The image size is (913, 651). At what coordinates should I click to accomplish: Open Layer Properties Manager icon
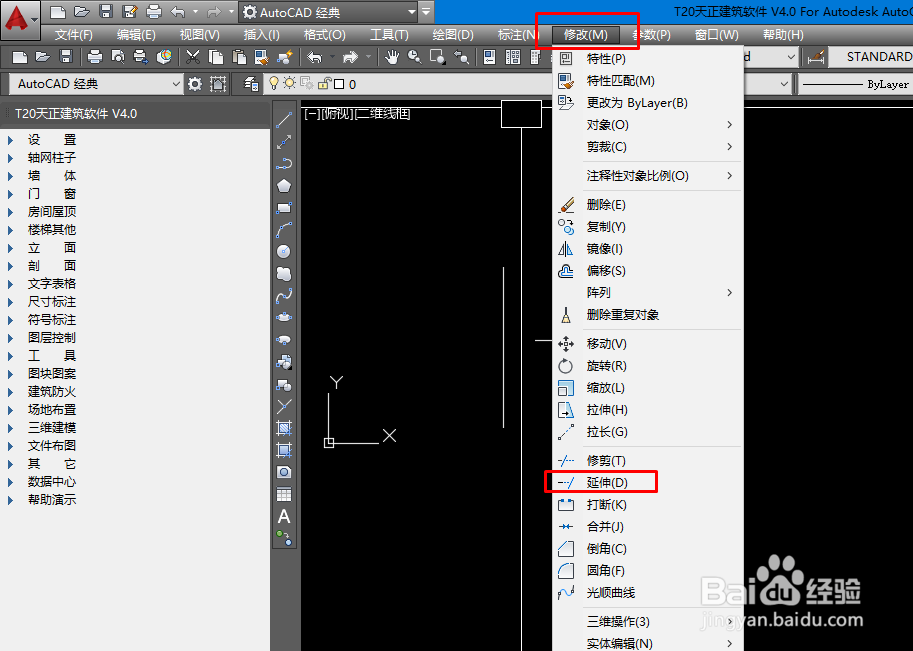click(251, 84)
